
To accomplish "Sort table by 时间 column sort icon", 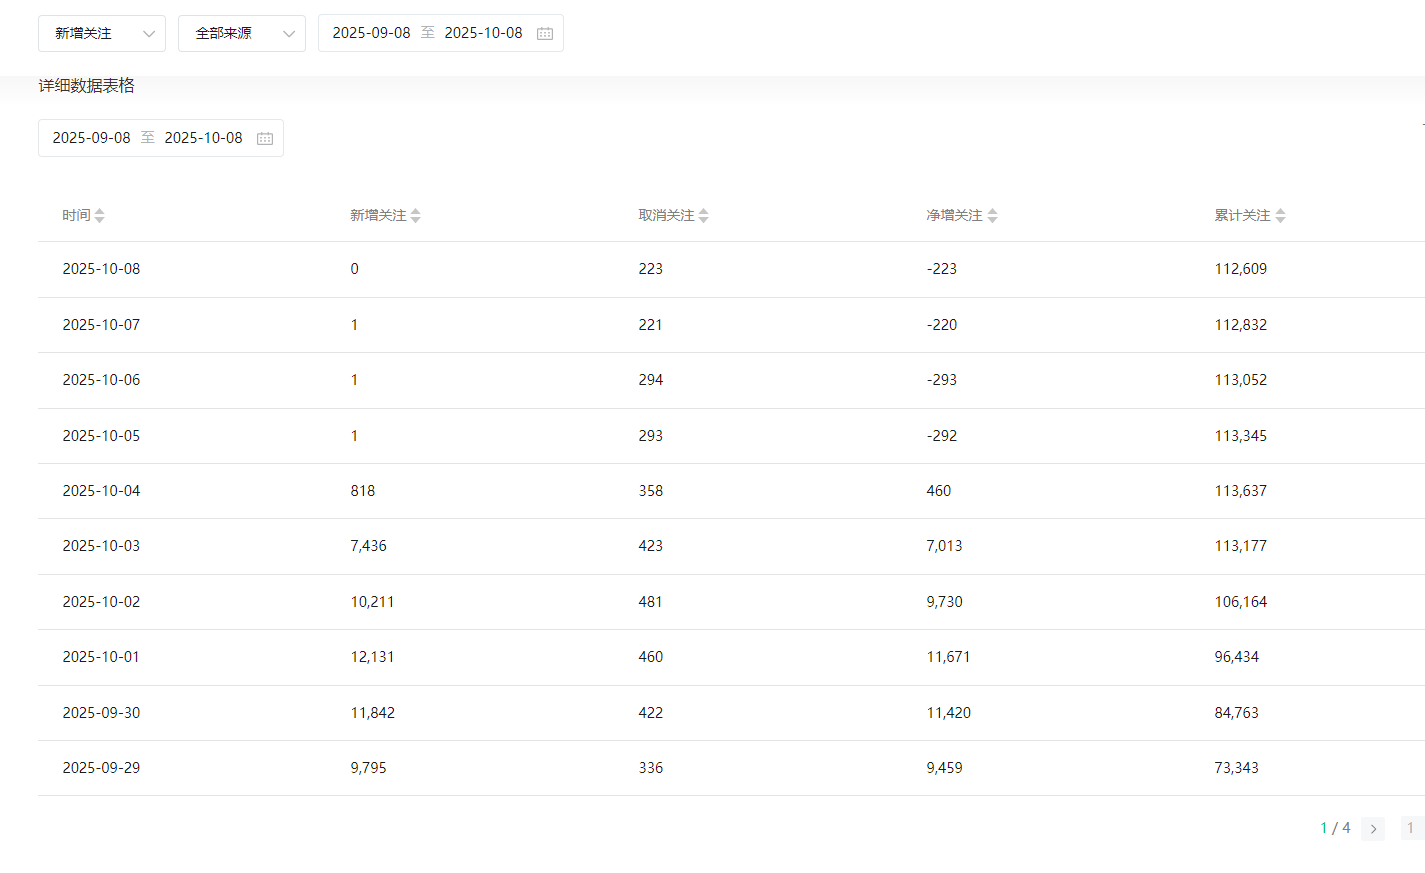I will coord(99,215).
